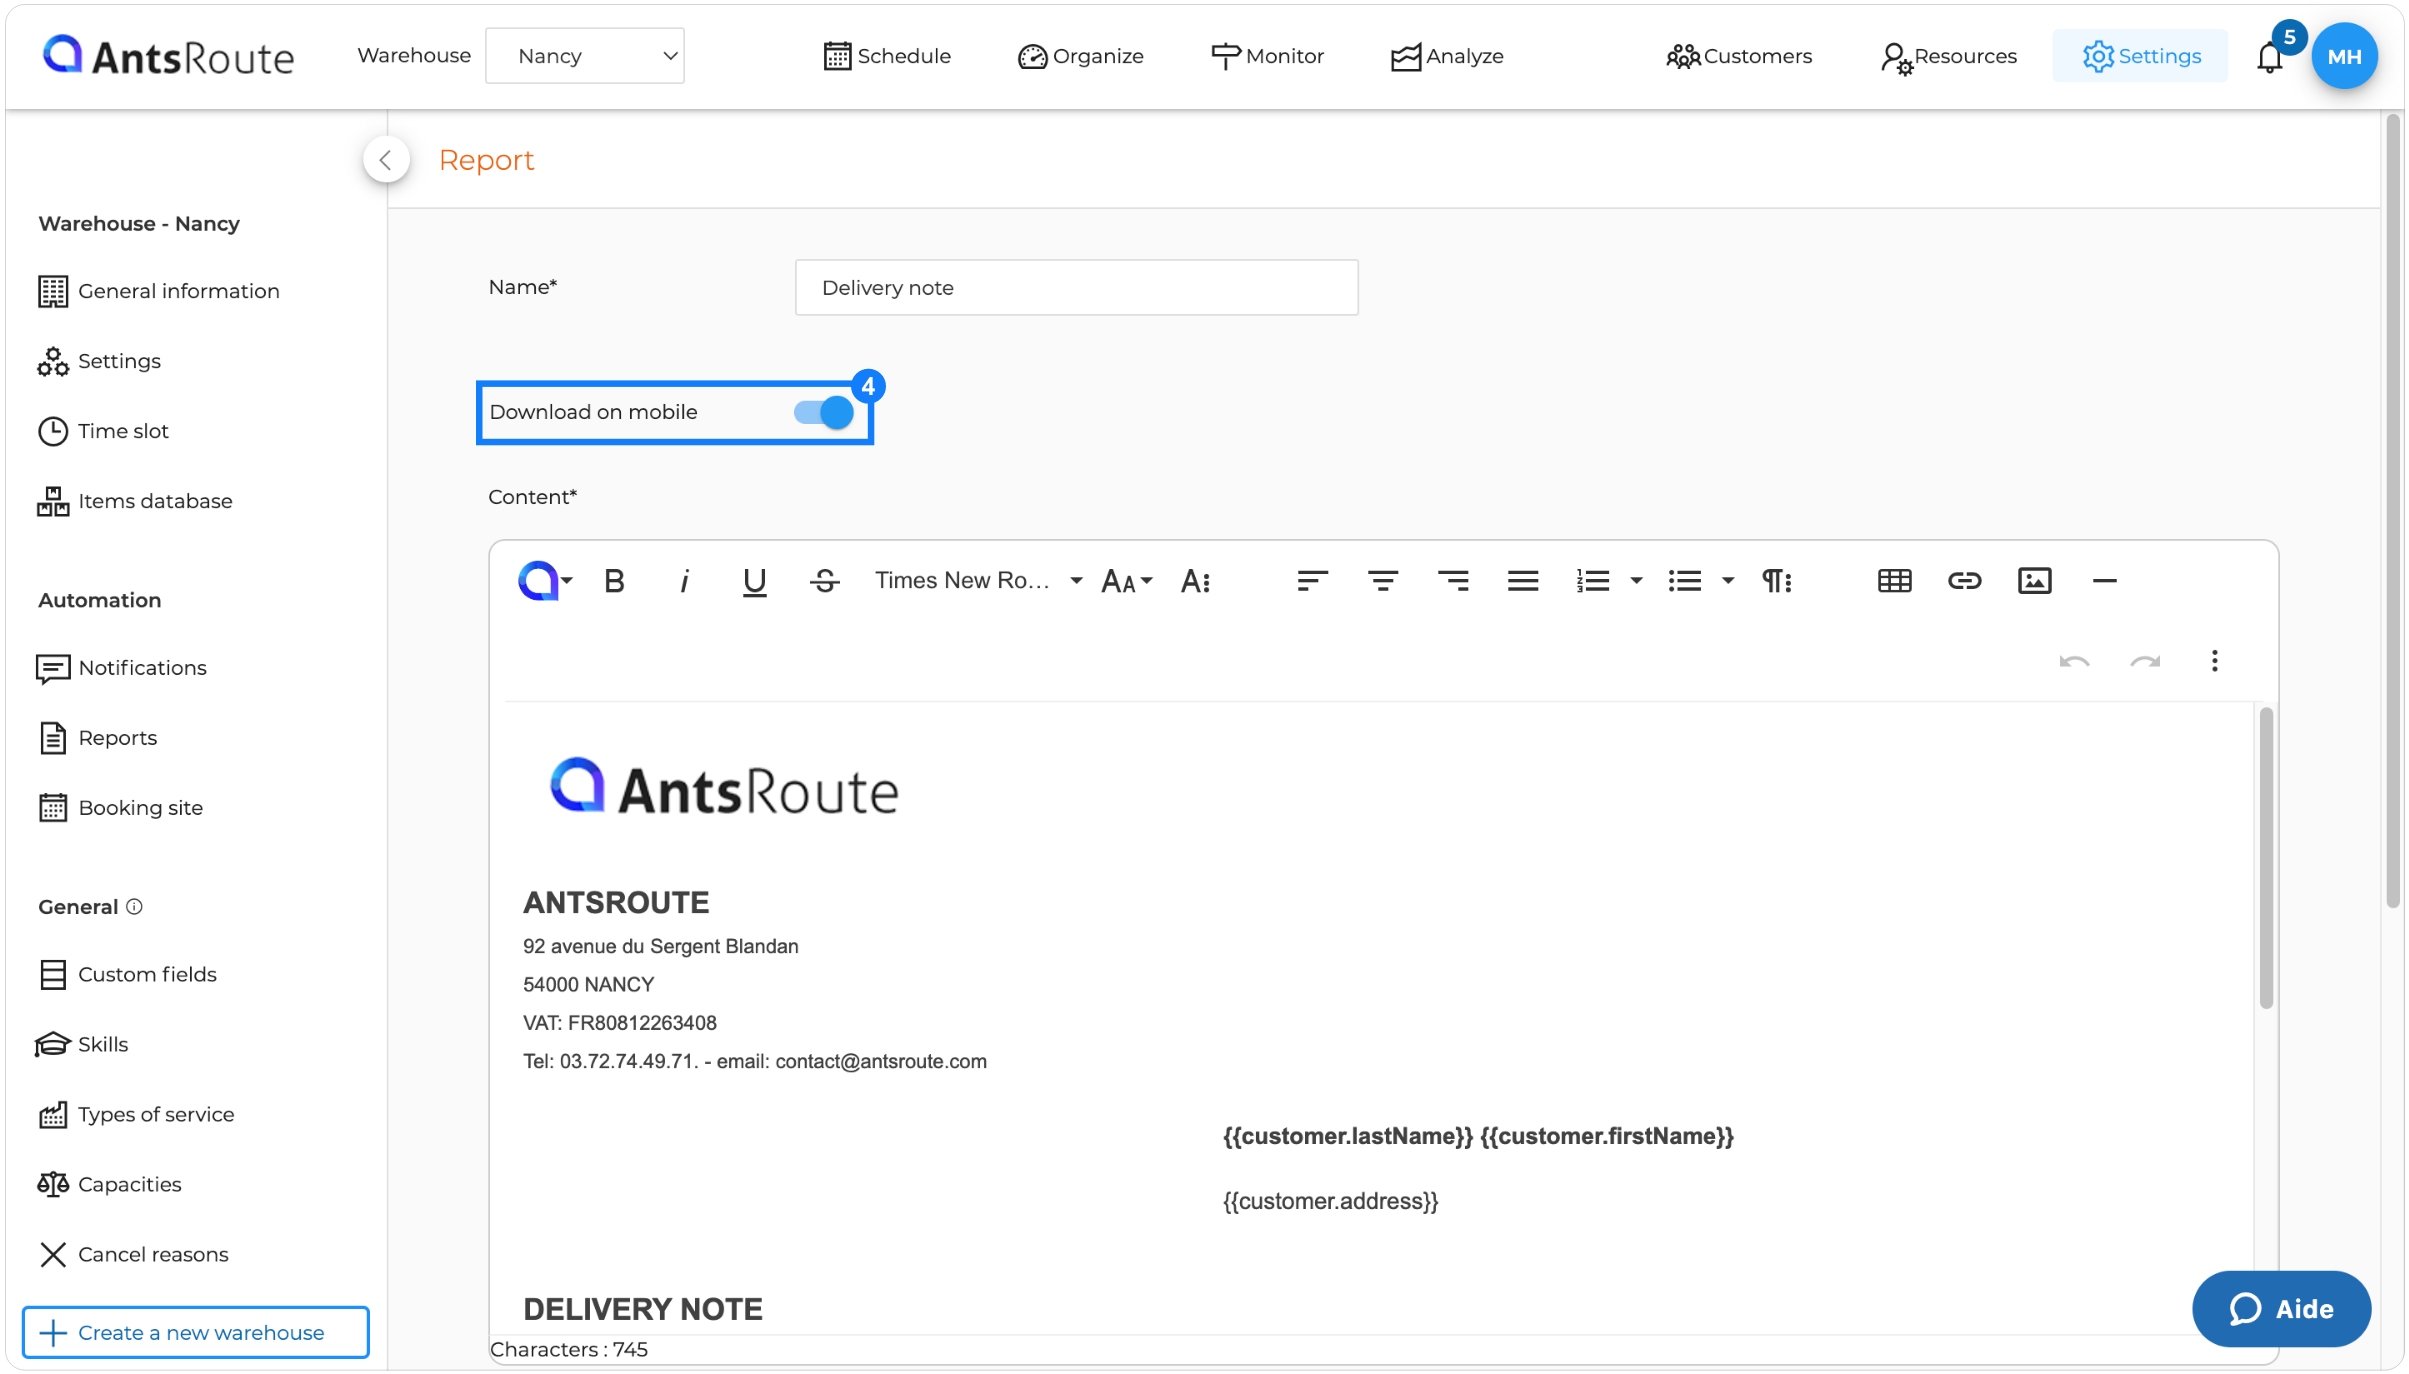Redo the last edit
2409x1374 pixels.
point(2145,661)
